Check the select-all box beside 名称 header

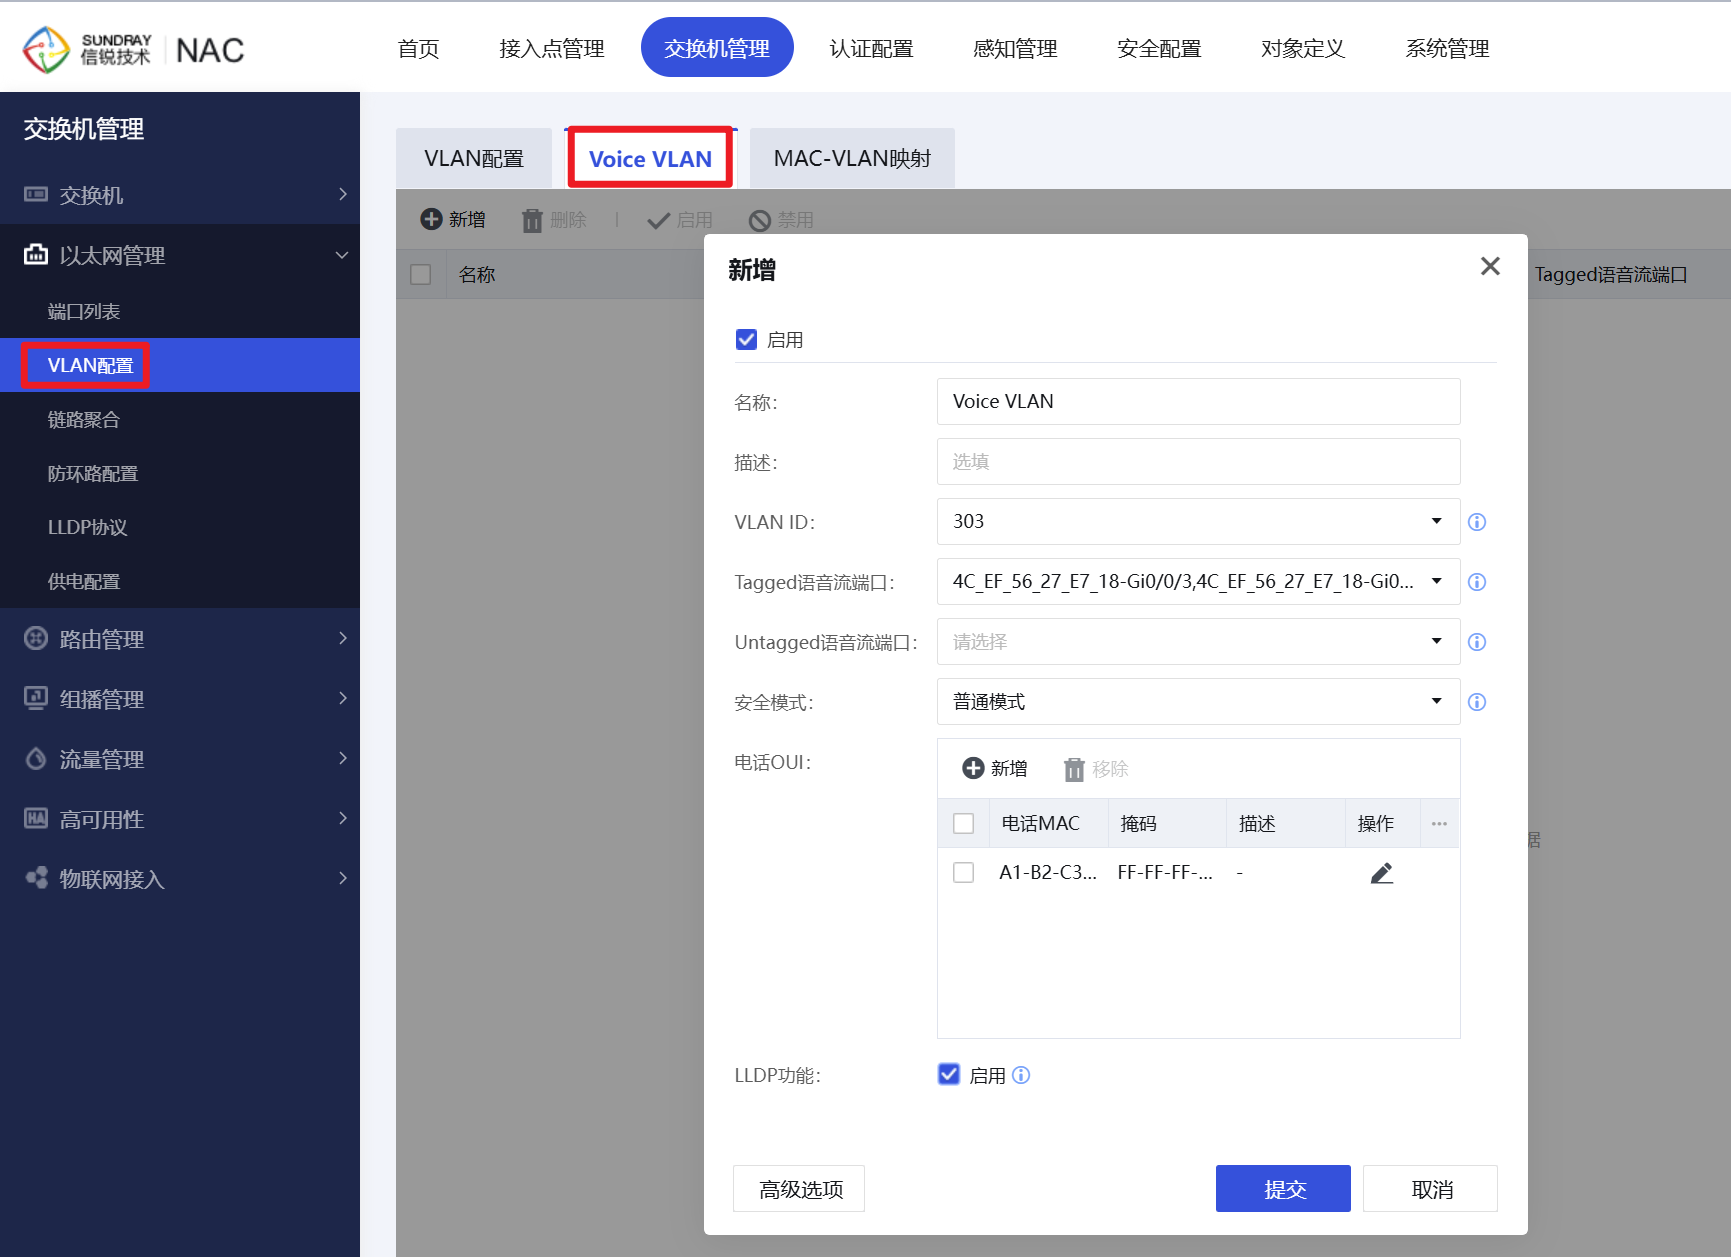[x=421, y=274]
